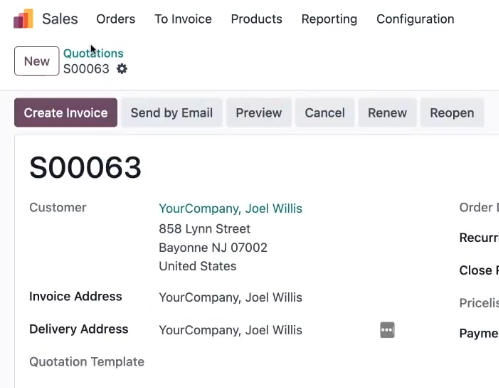This screenshot has width=499, height=388.
Task: Cancel the sales order
Action: pyautogui.click(x=325, y=113)
